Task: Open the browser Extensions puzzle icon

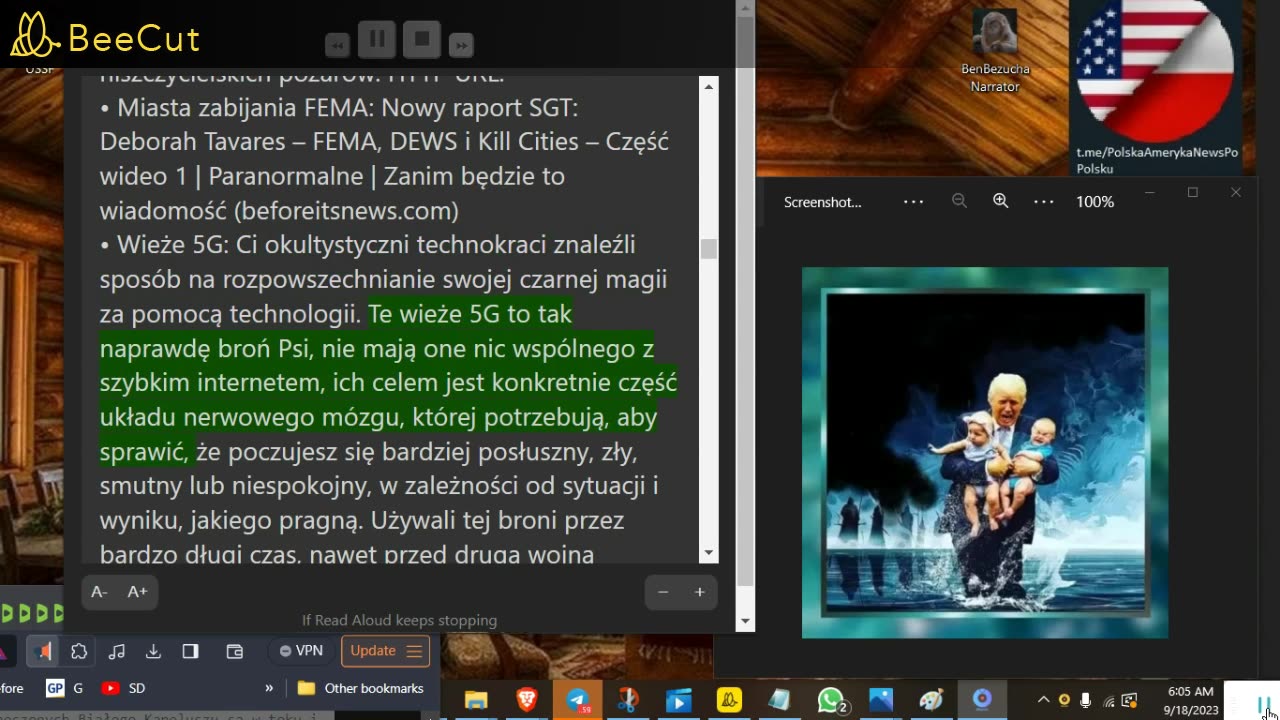Action: click(79, 651)
